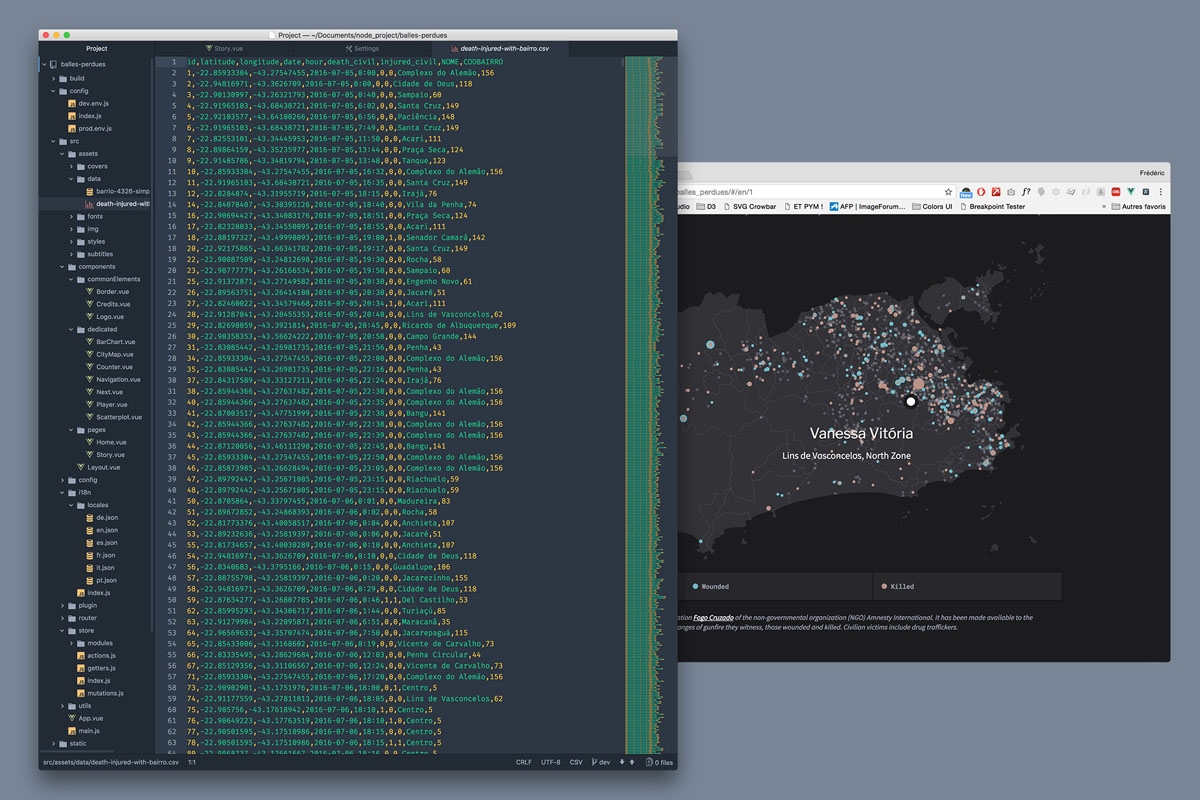Click the Fogo Cruzado link in browser
This screenshot has width=1200, height=800.
click(714, 618)
